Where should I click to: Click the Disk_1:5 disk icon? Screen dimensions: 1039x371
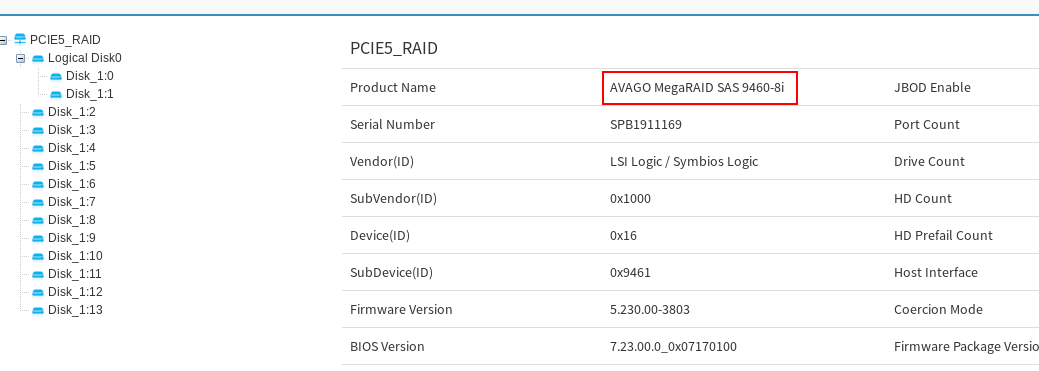coord(38,166)
